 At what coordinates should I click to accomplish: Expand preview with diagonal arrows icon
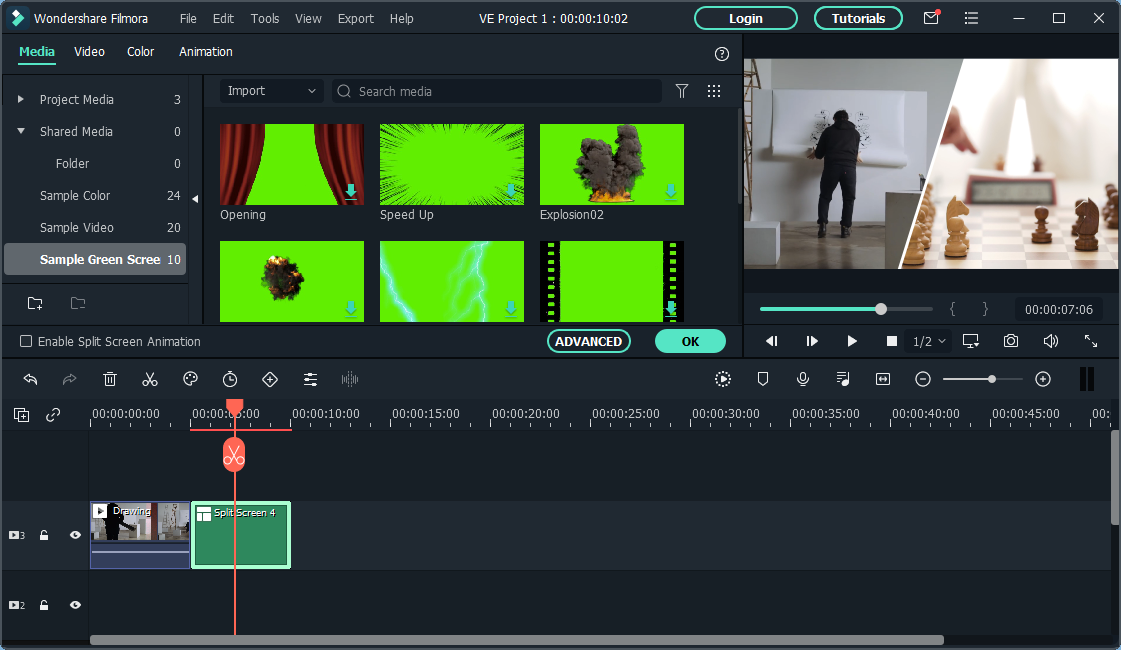pos(1090,341)
